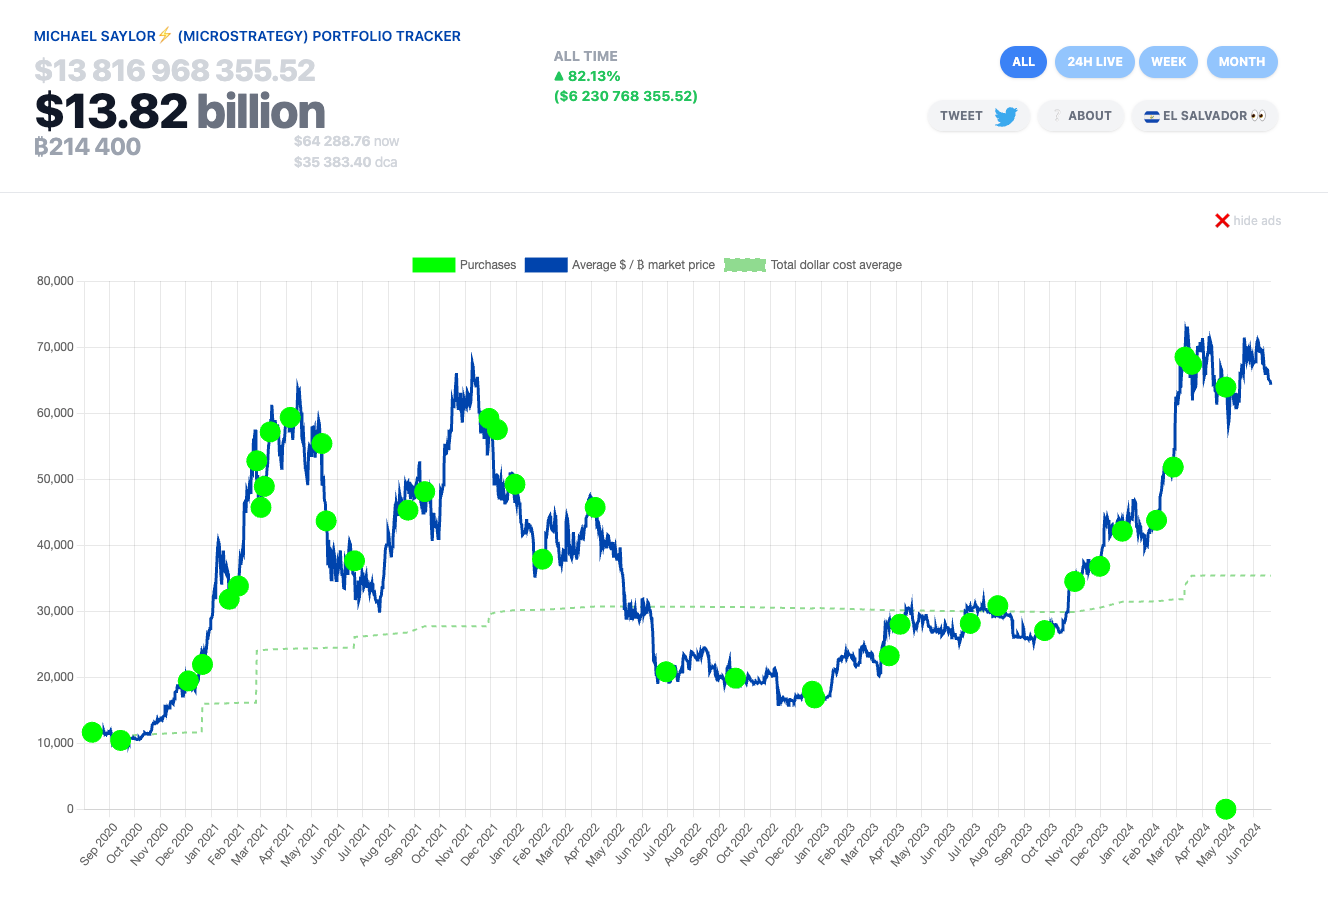Screen dimensions: 1328x910
Task: Open the EL SALVADOR tracker
Action: [1205, 116]
